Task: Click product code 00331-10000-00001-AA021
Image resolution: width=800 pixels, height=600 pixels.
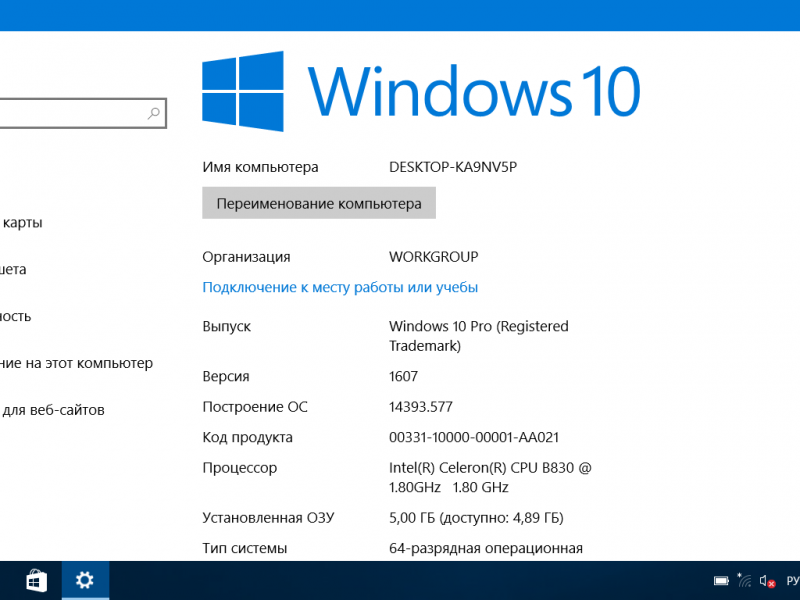Action: 474,437
